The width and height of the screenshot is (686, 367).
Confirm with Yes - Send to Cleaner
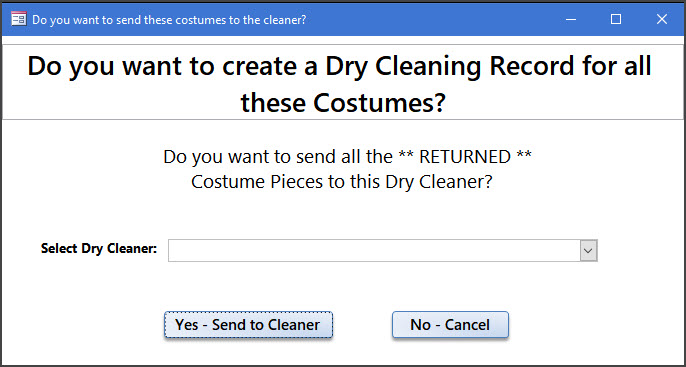click(248, 325)
